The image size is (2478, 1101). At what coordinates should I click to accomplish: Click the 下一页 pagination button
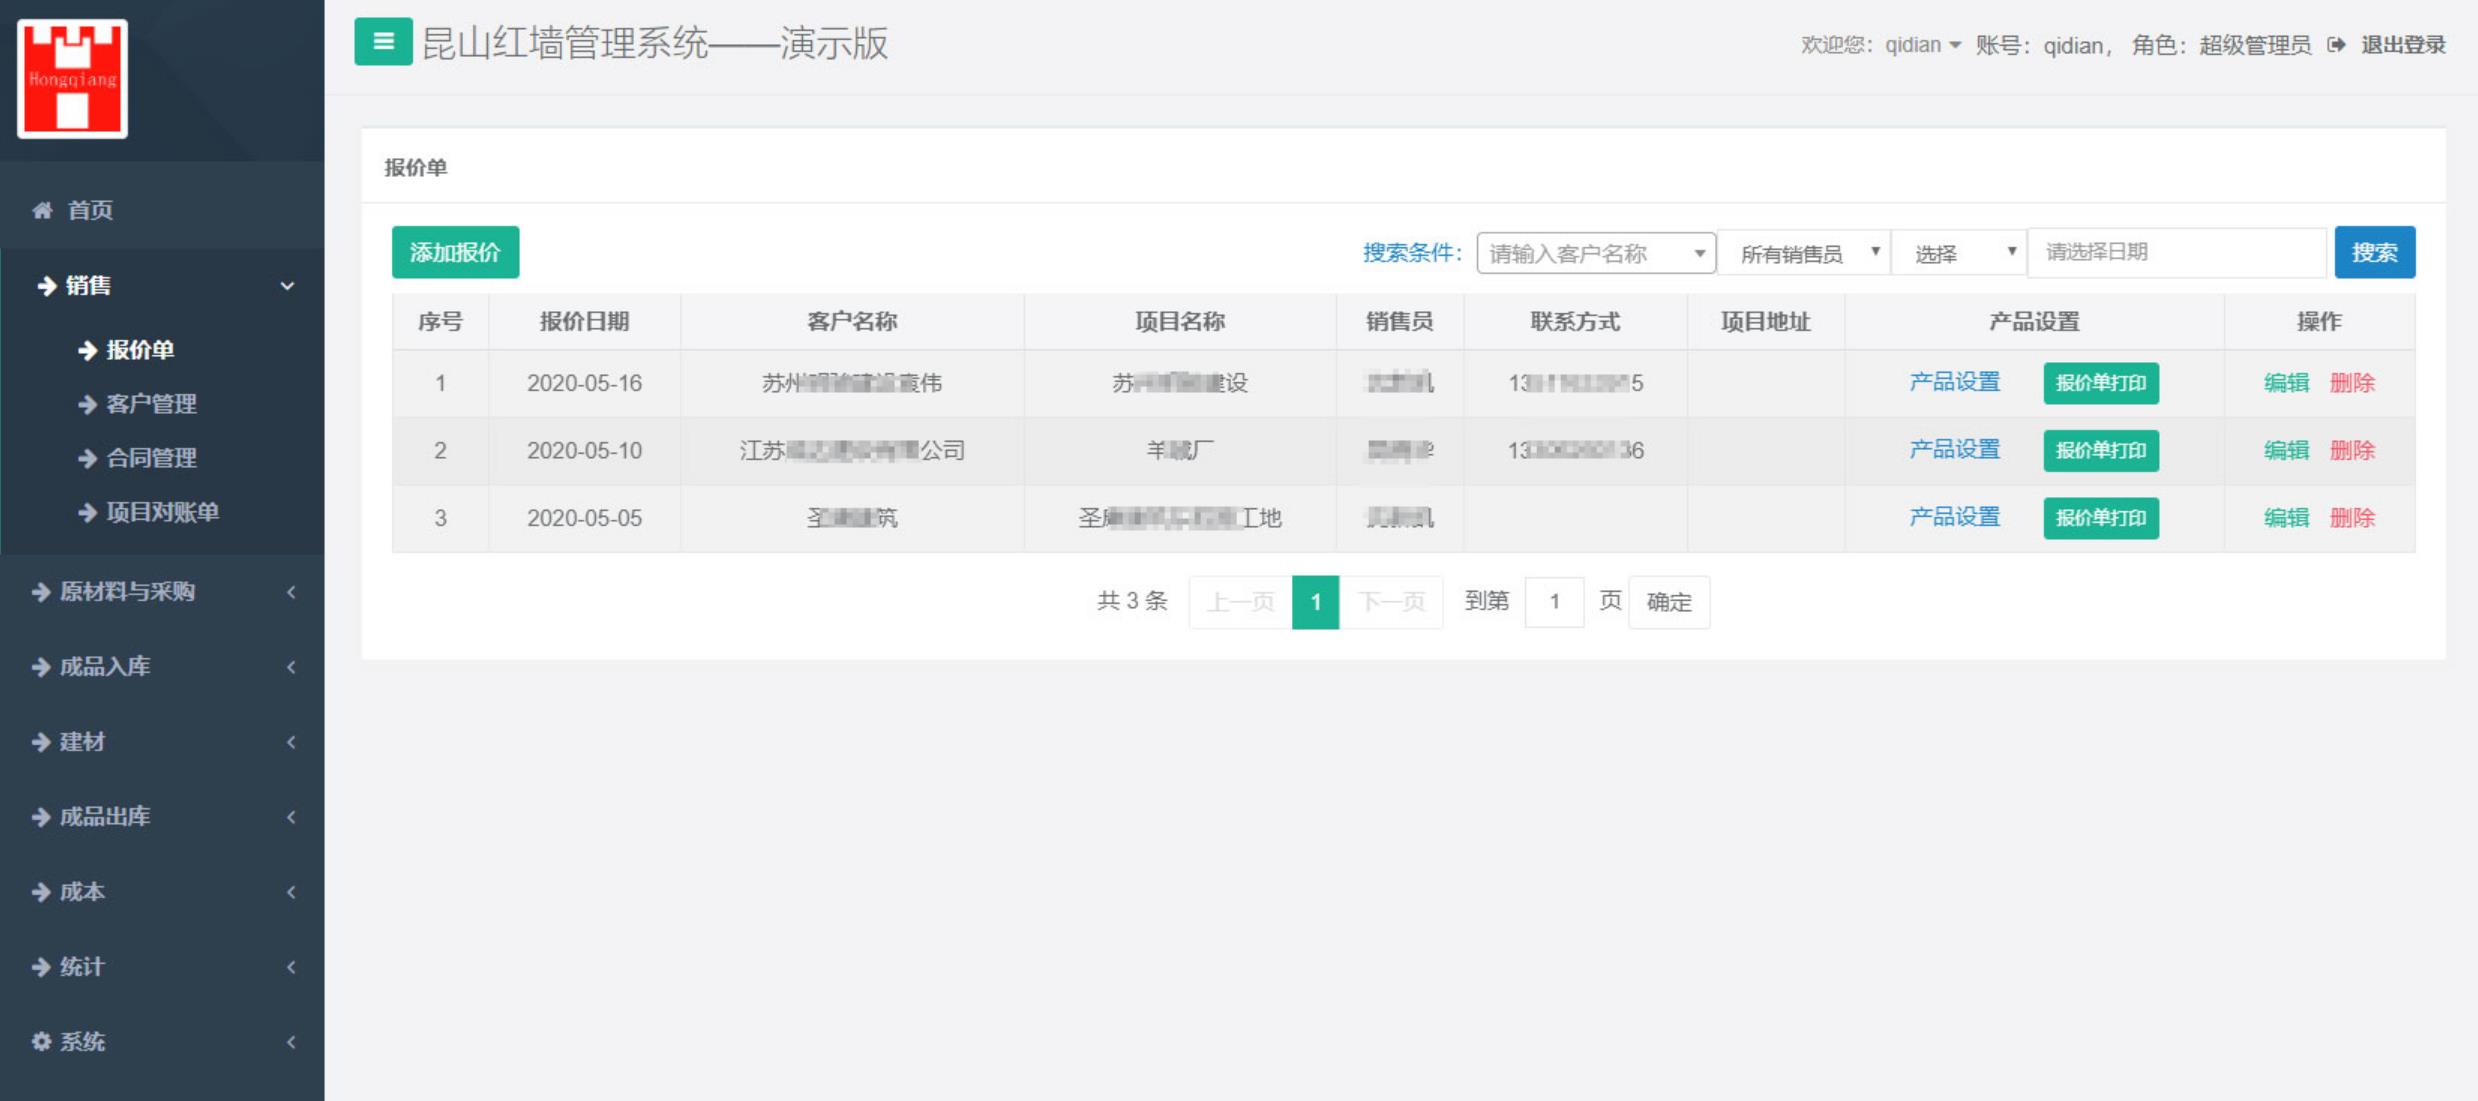(1391, 602)
